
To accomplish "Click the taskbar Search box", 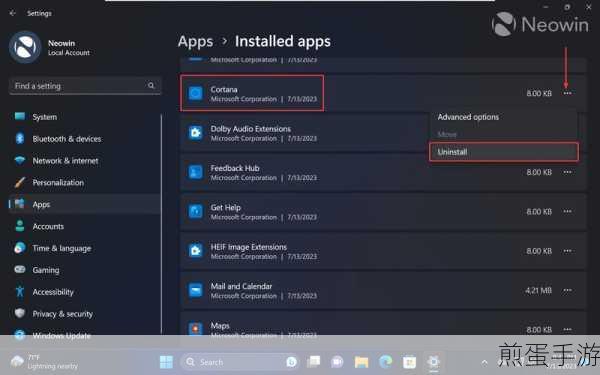I will (x=241, y=362).
